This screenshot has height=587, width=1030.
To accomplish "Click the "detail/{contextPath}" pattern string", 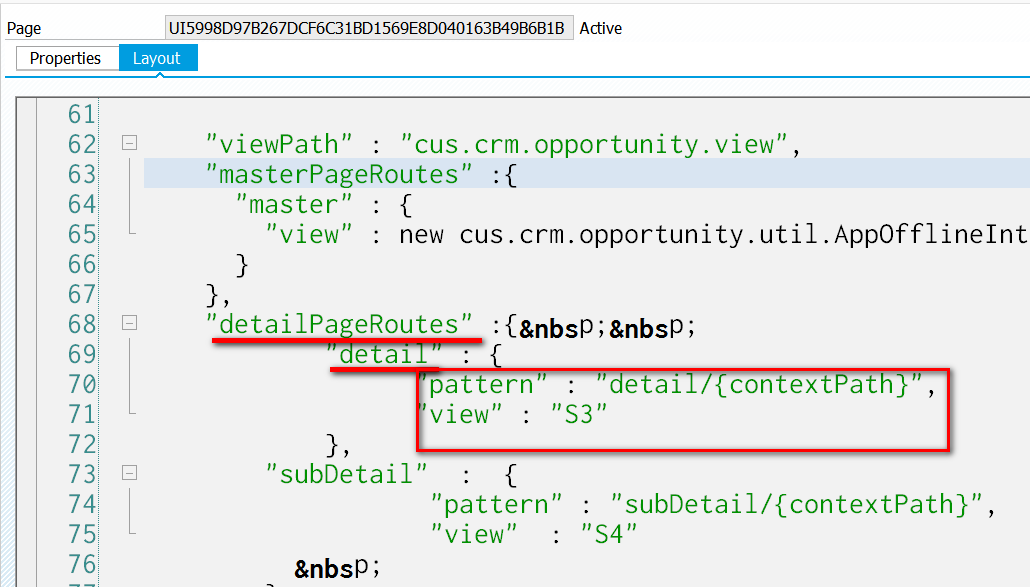I will point(760,384).
